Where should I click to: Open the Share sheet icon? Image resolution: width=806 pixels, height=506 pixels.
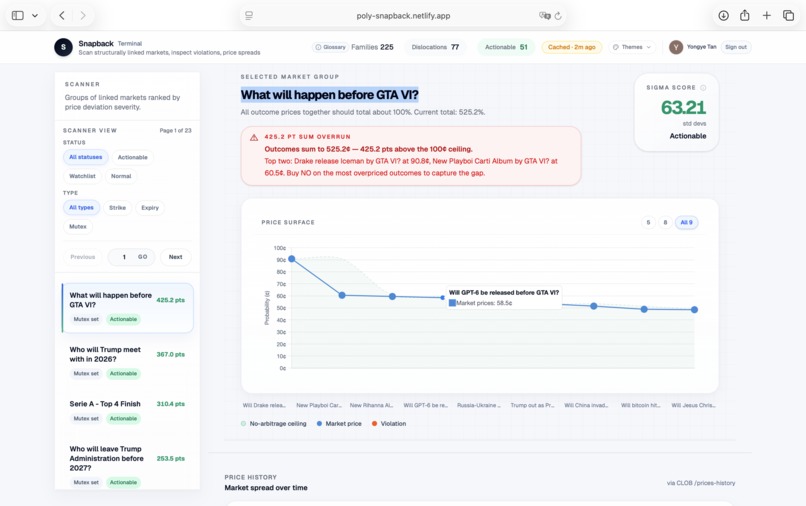point(744,15)
